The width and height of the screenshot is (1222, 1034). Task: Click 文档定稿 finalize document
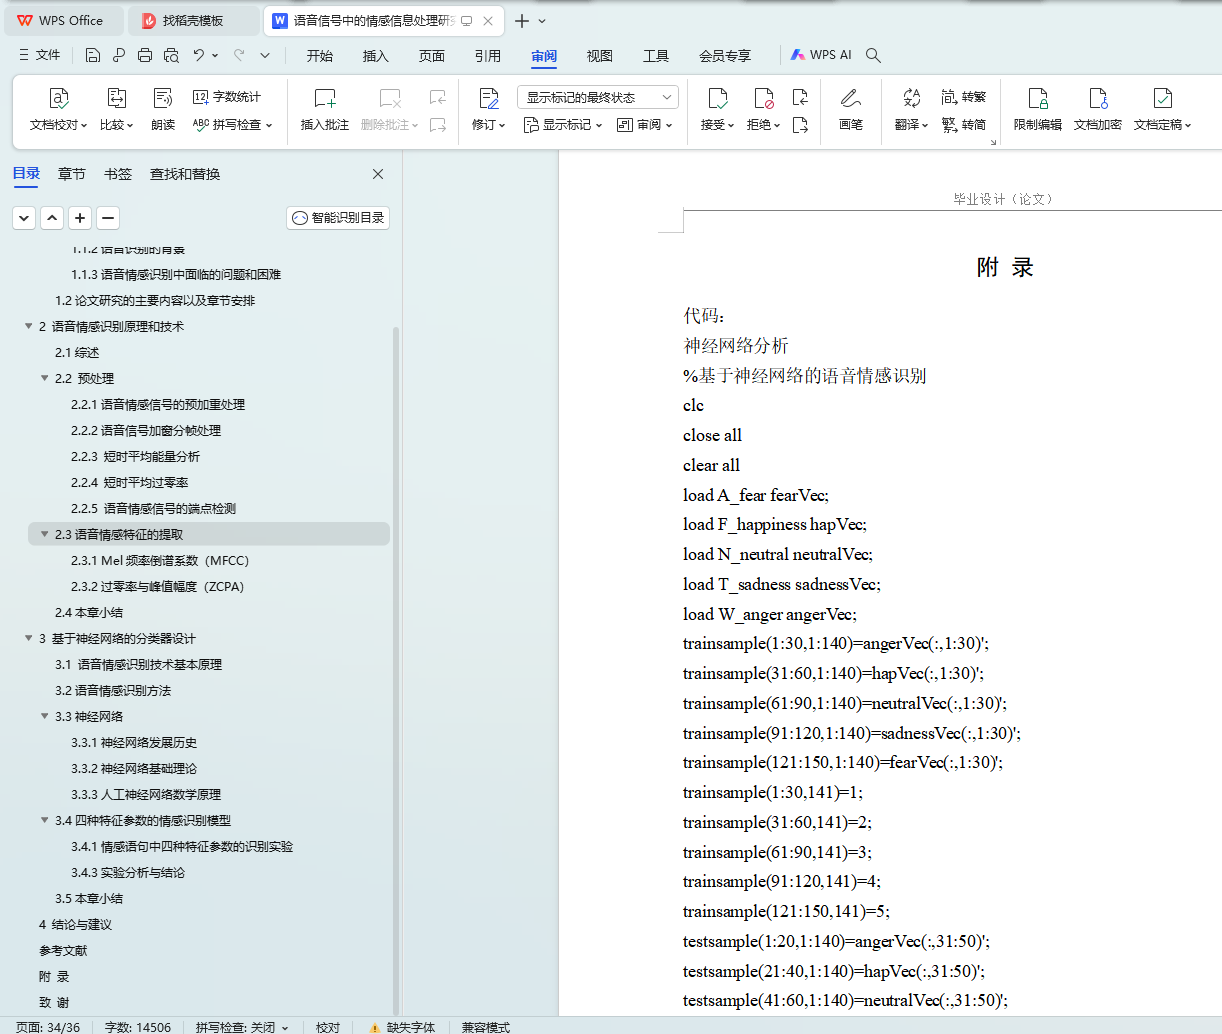pyautogui.click(x=1162, y=110)
